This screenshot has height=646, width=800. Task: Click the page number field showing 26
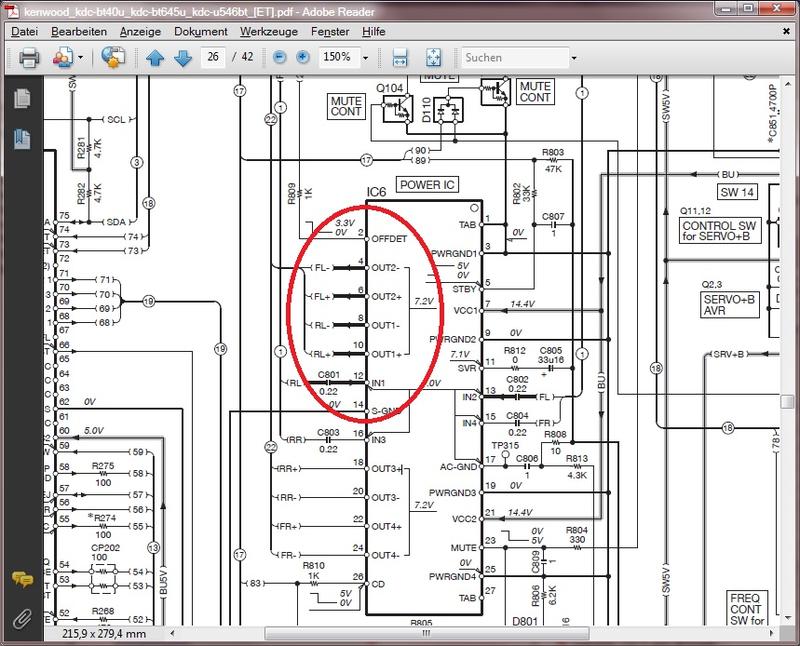click(214, 58)
